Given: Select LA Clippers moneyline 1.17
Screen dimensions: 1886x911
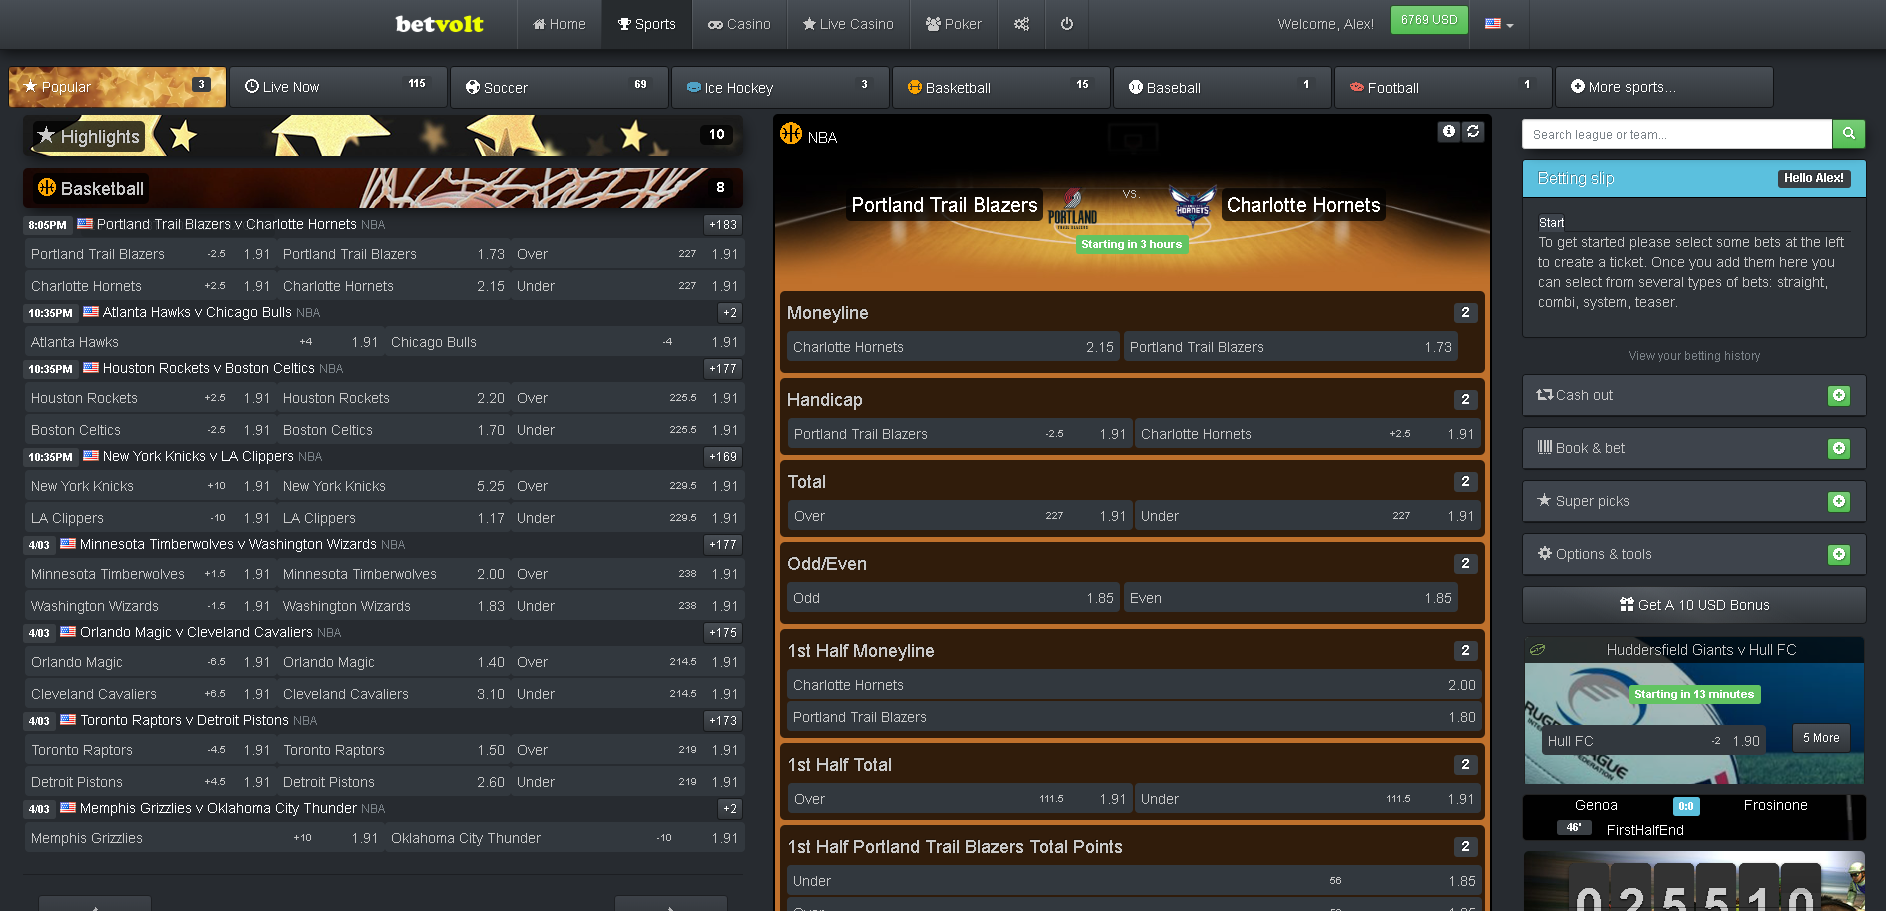Looking at the screenshot, I should 394,518.
